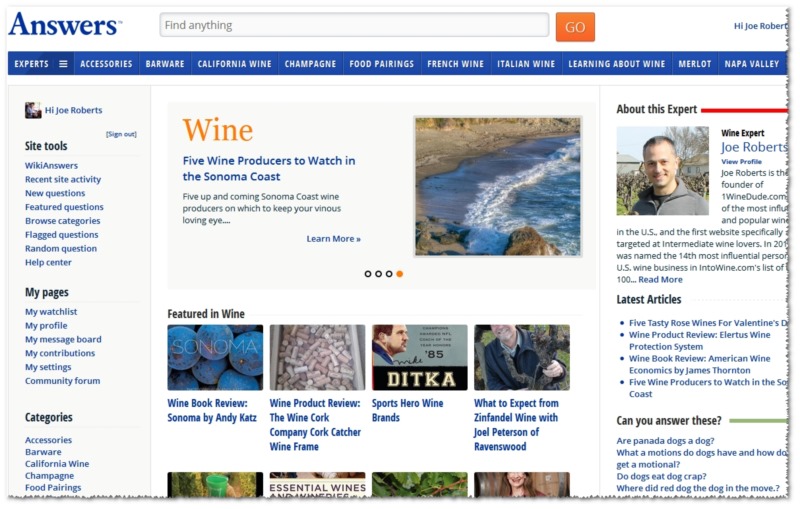Click the Find anything search box

[x=354, y=25]
